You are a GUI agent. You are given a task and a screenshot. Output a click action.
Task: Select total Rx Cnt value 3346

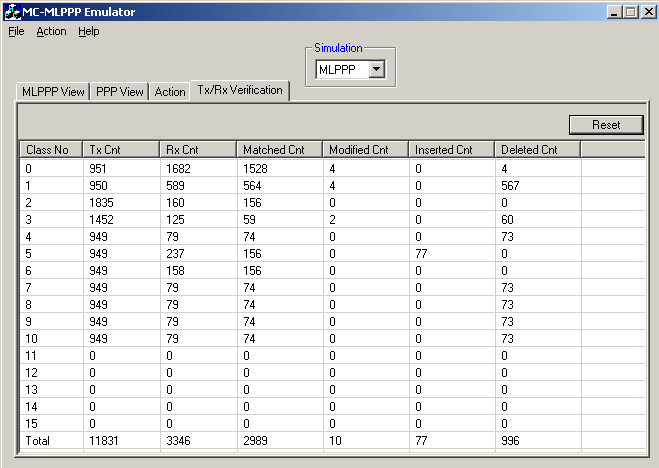coord(178,441)
